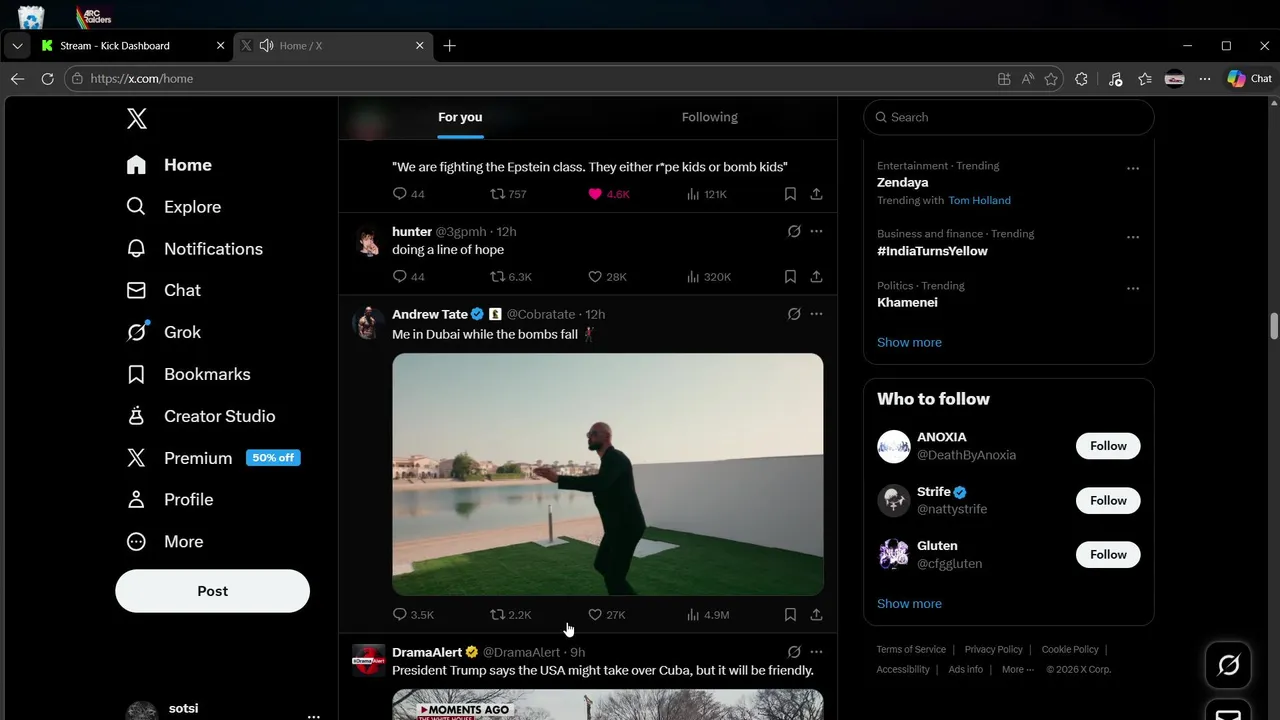Open more options for Zendaya trend
Screen dimensions: 1280x720
click(x=1133, y=169)
